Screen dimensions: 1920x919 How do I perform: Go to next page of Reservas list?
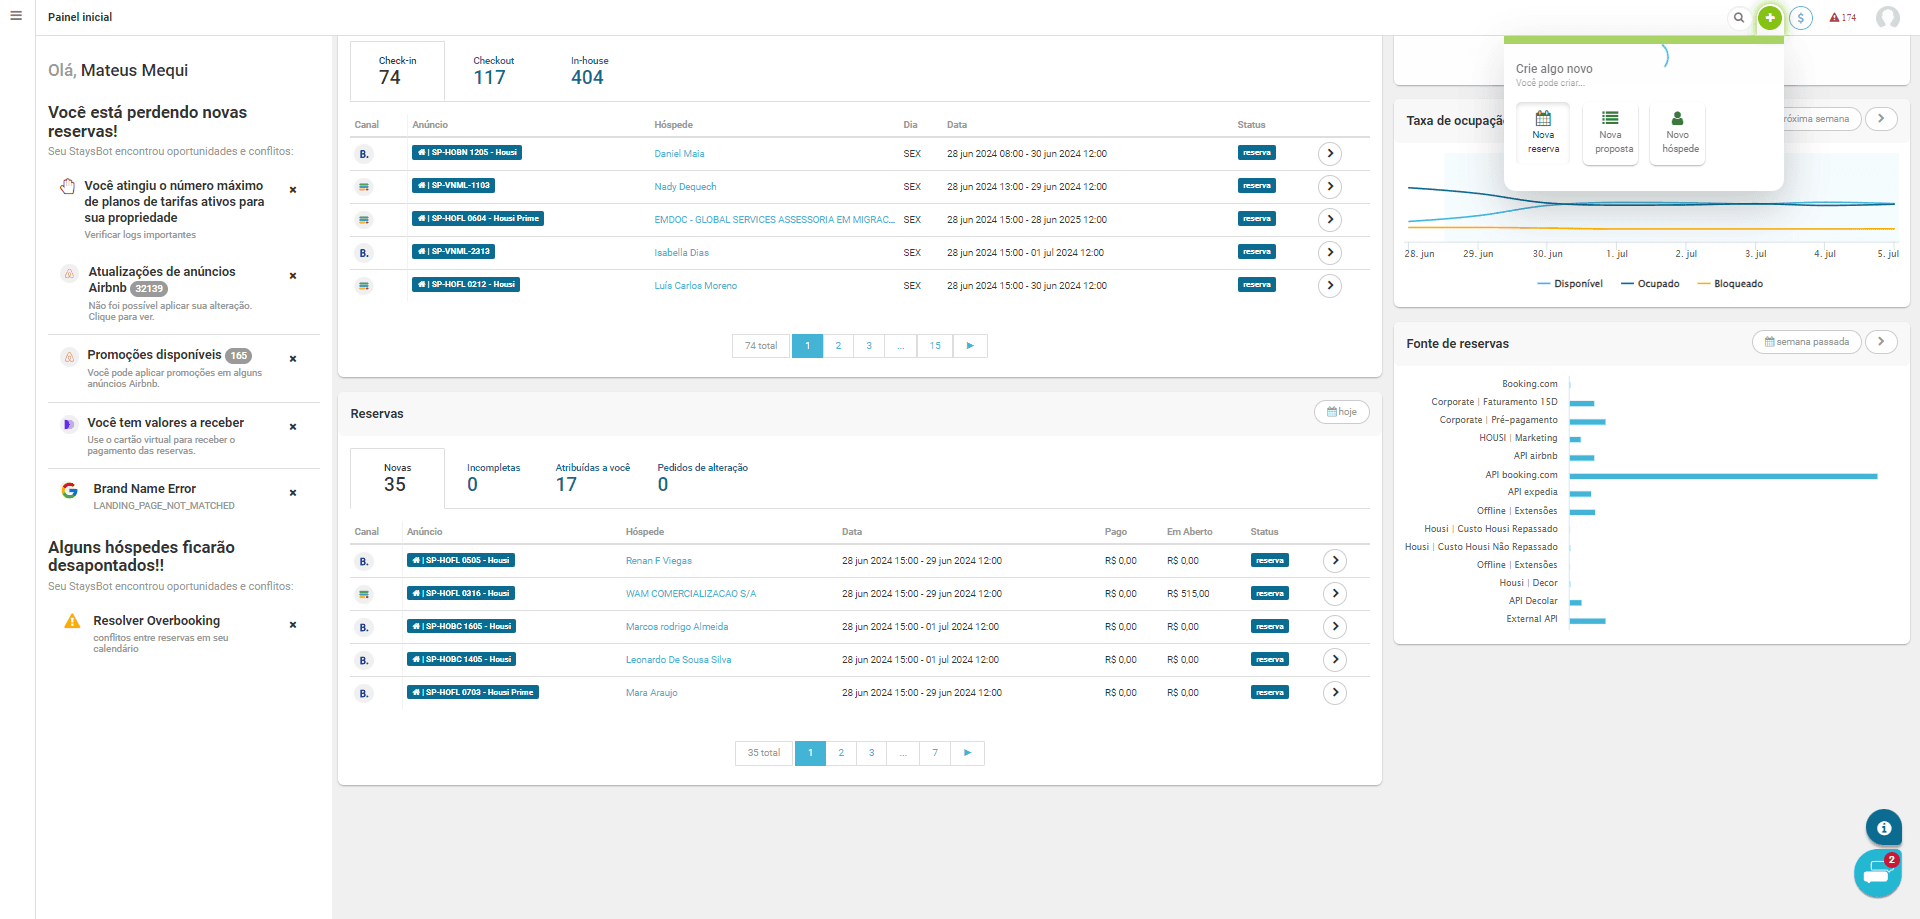[x=967, y=753]
